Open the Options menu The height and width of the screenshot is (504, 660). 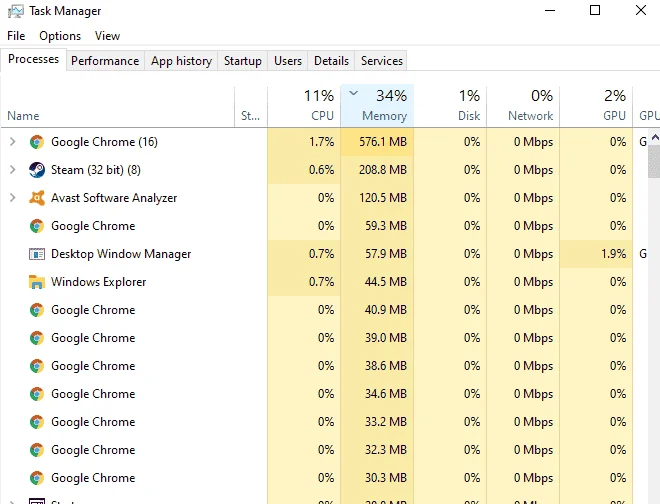(60, 36)
